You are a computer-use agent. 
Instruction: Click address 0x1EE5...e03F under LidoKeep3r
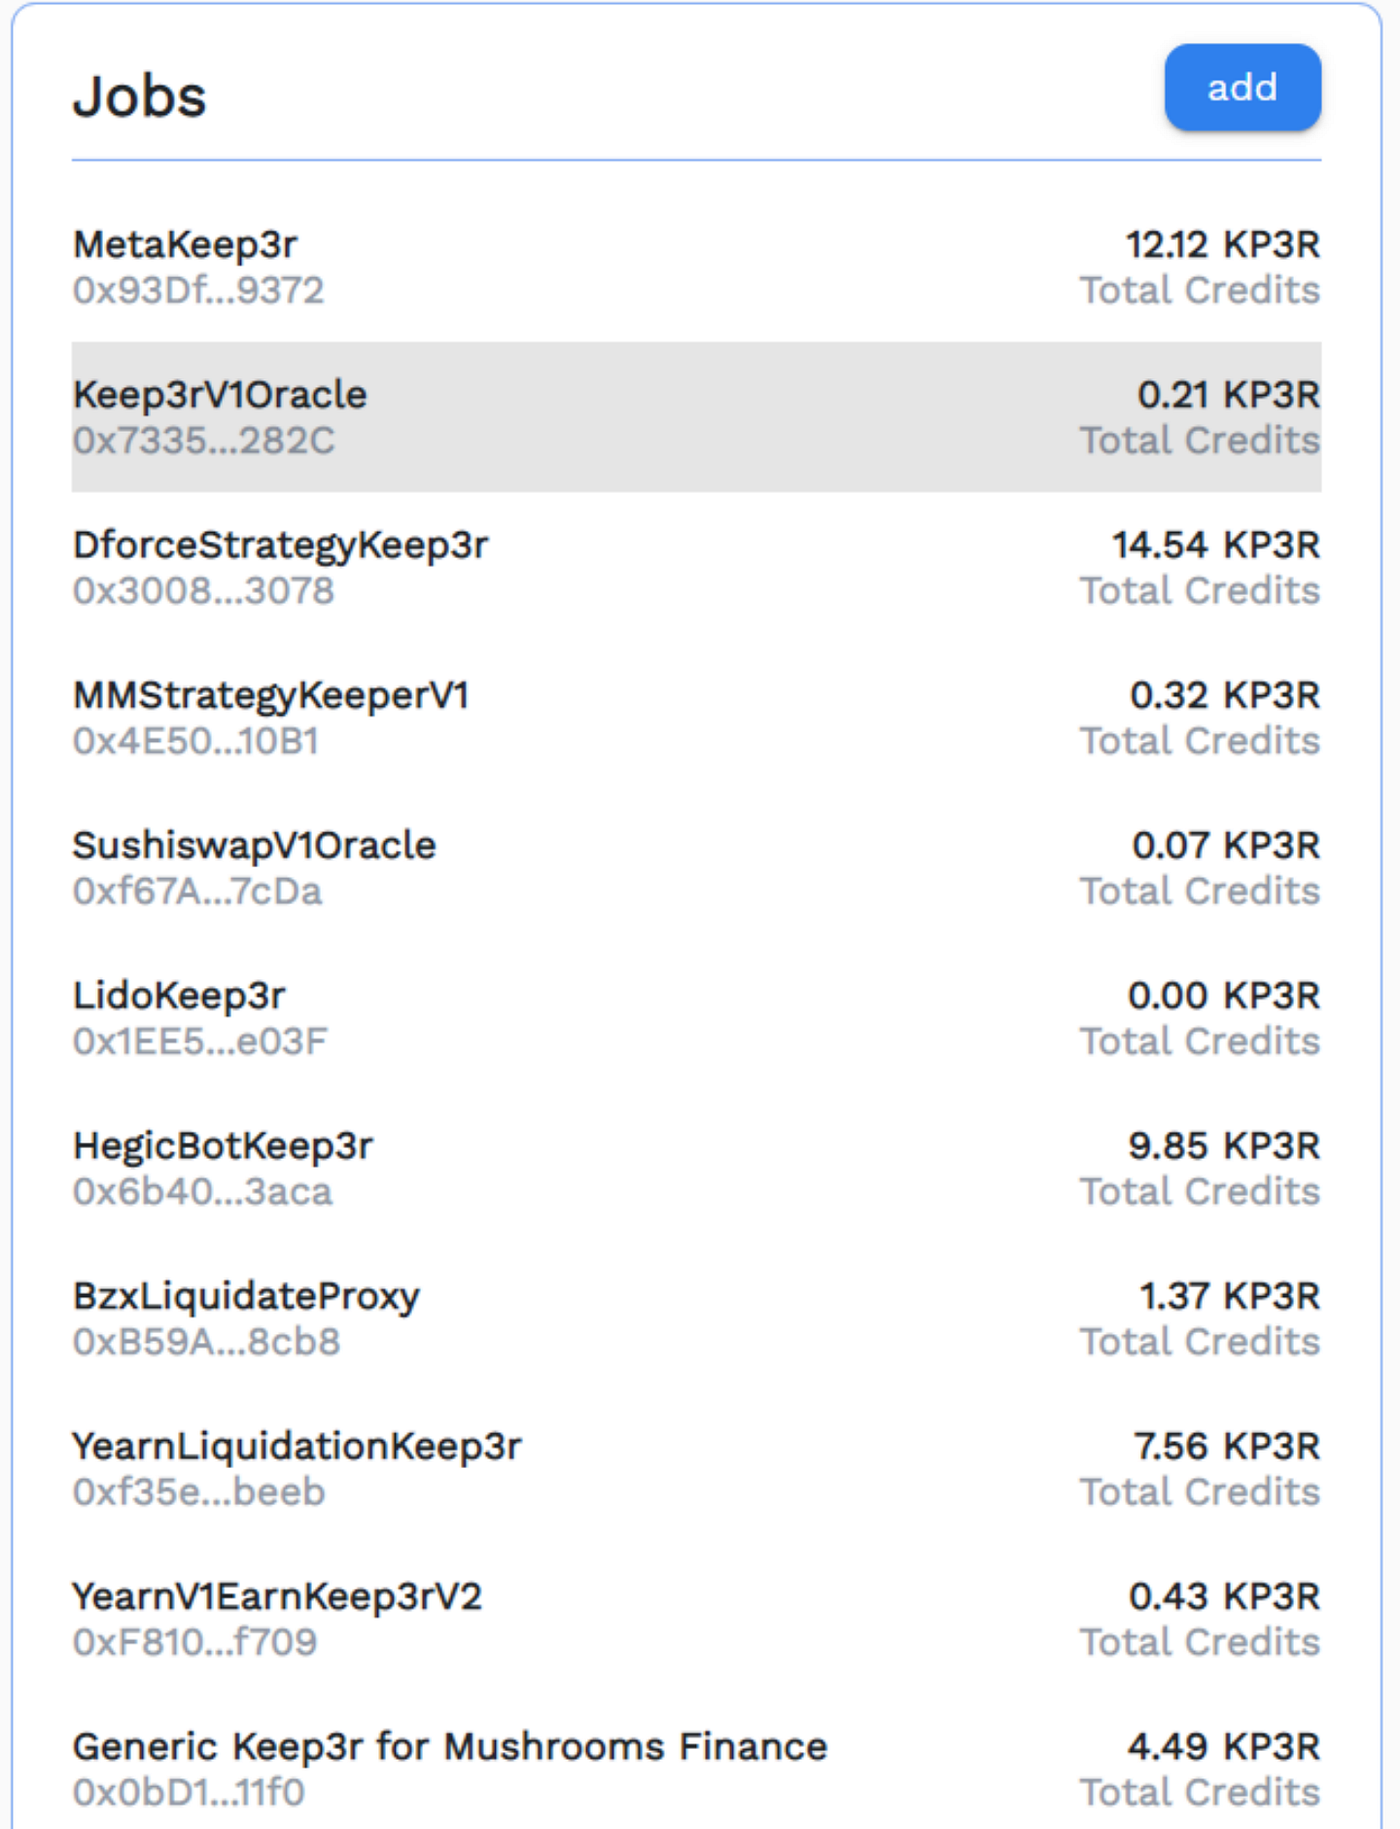(200, 1041)
